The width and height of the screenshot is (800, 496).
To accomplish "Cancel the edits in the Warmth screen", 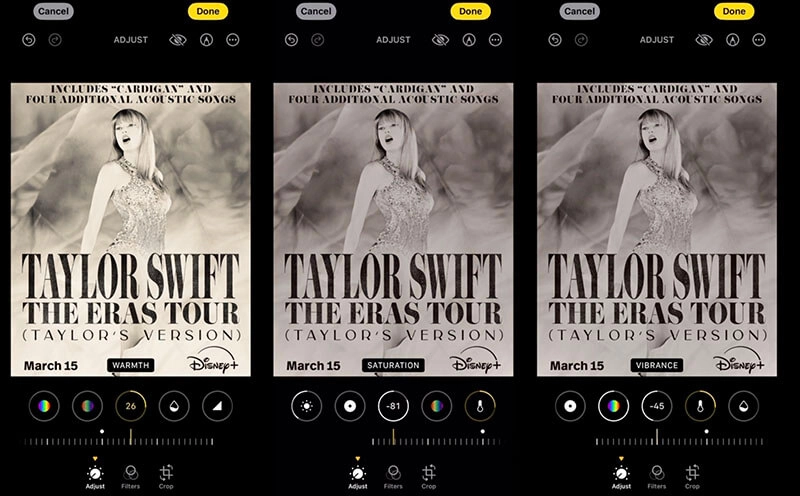I will point(52,11).
